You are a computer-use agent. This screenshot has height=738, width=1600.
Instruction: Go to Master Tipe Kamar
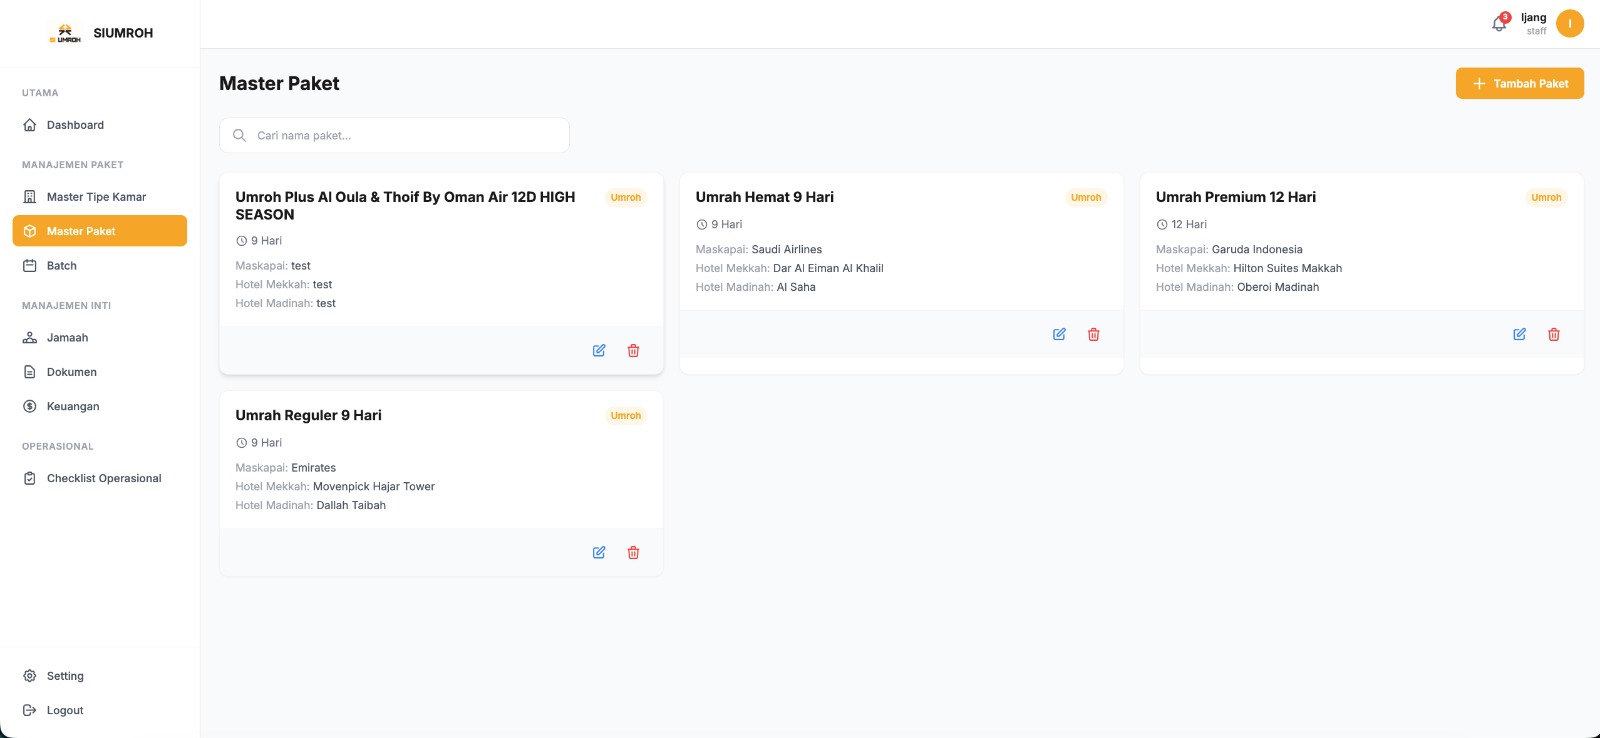pyautogui.click(x=99, y=197)
